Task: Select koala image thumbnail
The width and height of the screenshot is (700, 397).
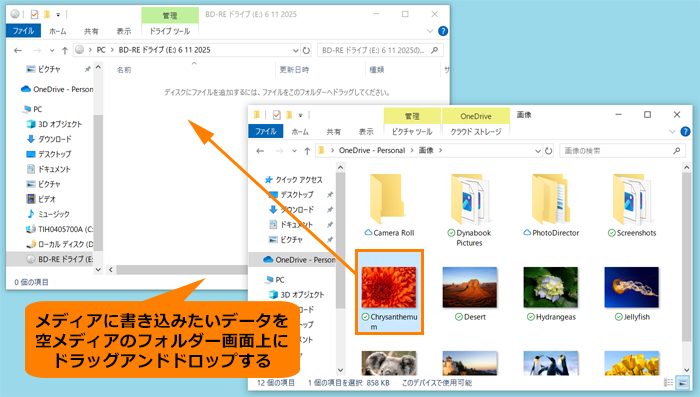Action: [x=389, y=363]
